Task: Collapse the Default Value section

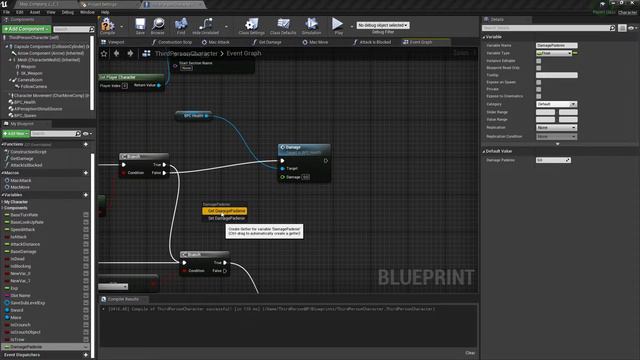Action: click(484, 151)
